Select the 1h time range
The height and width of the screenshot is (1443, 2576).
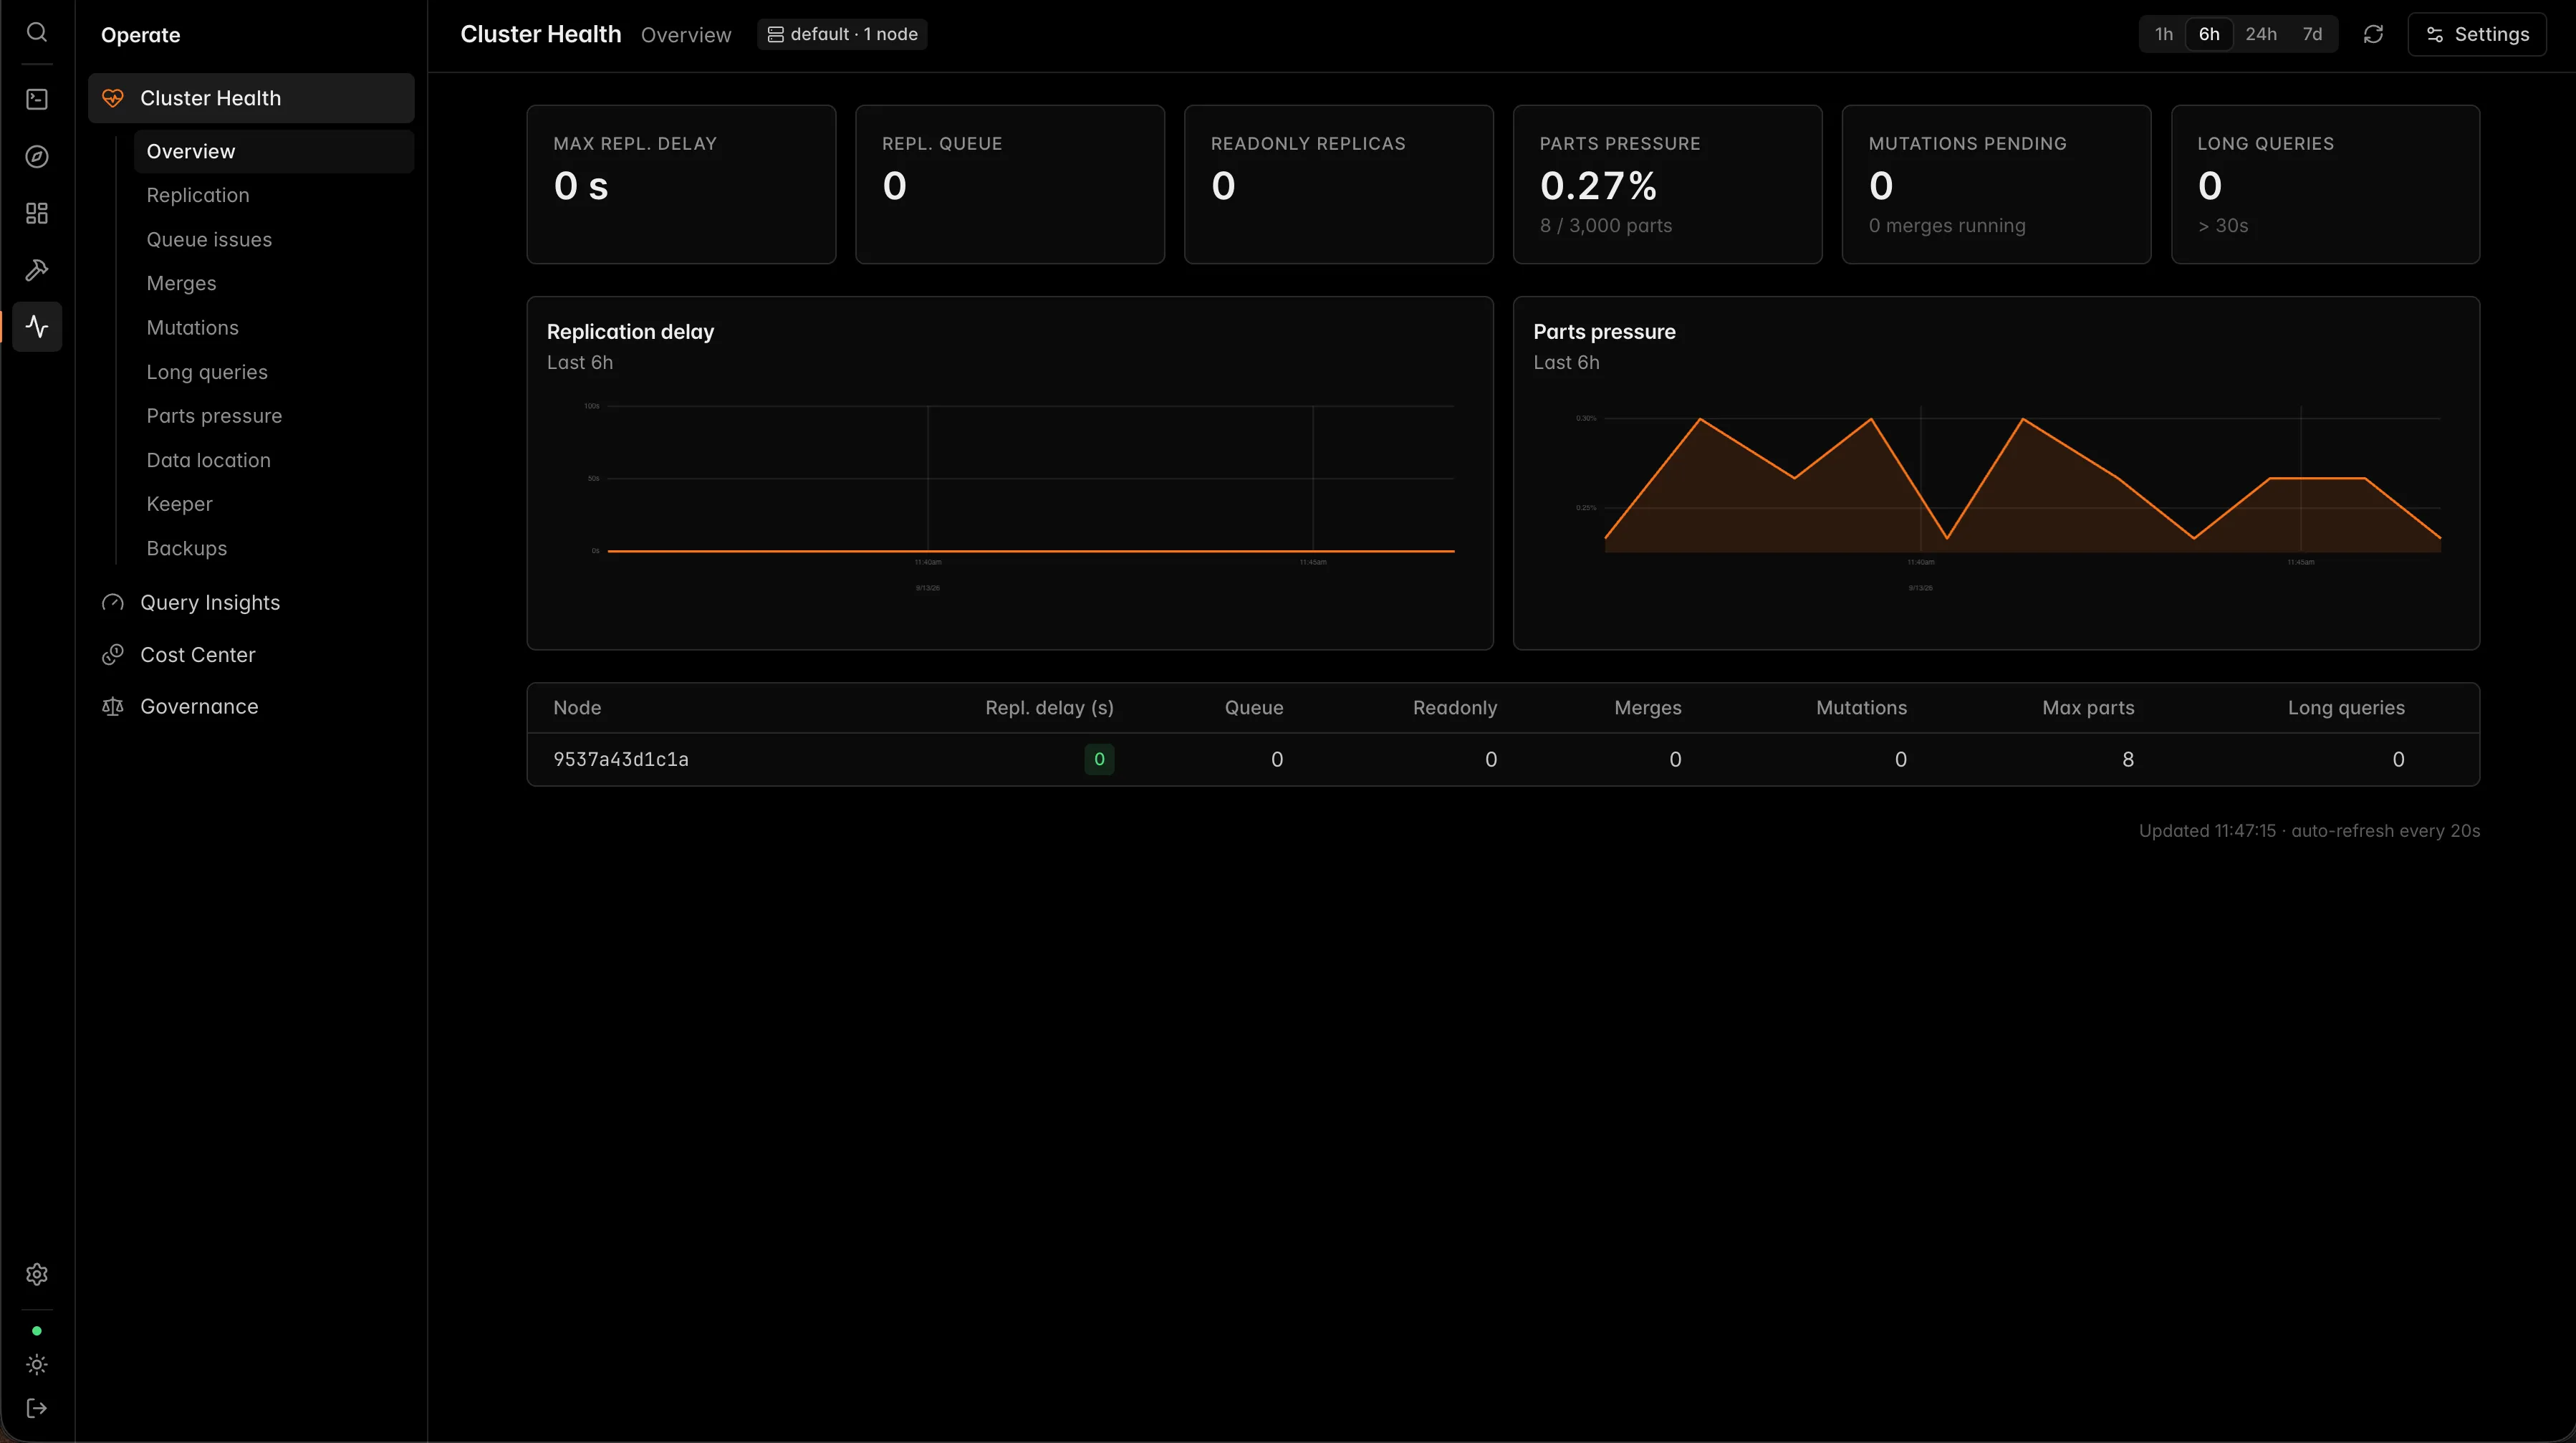[2163, 34]
